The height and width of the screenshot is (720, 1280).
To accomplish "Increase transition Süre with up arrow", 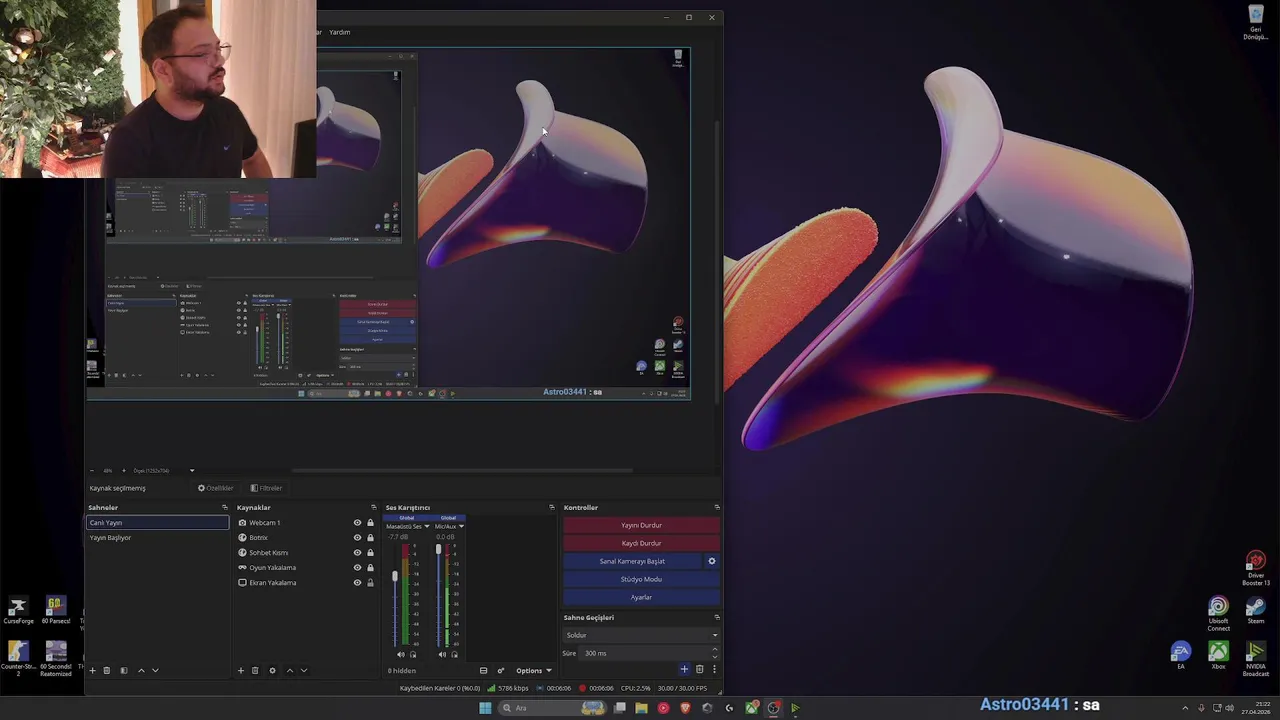I will [714, 650].
